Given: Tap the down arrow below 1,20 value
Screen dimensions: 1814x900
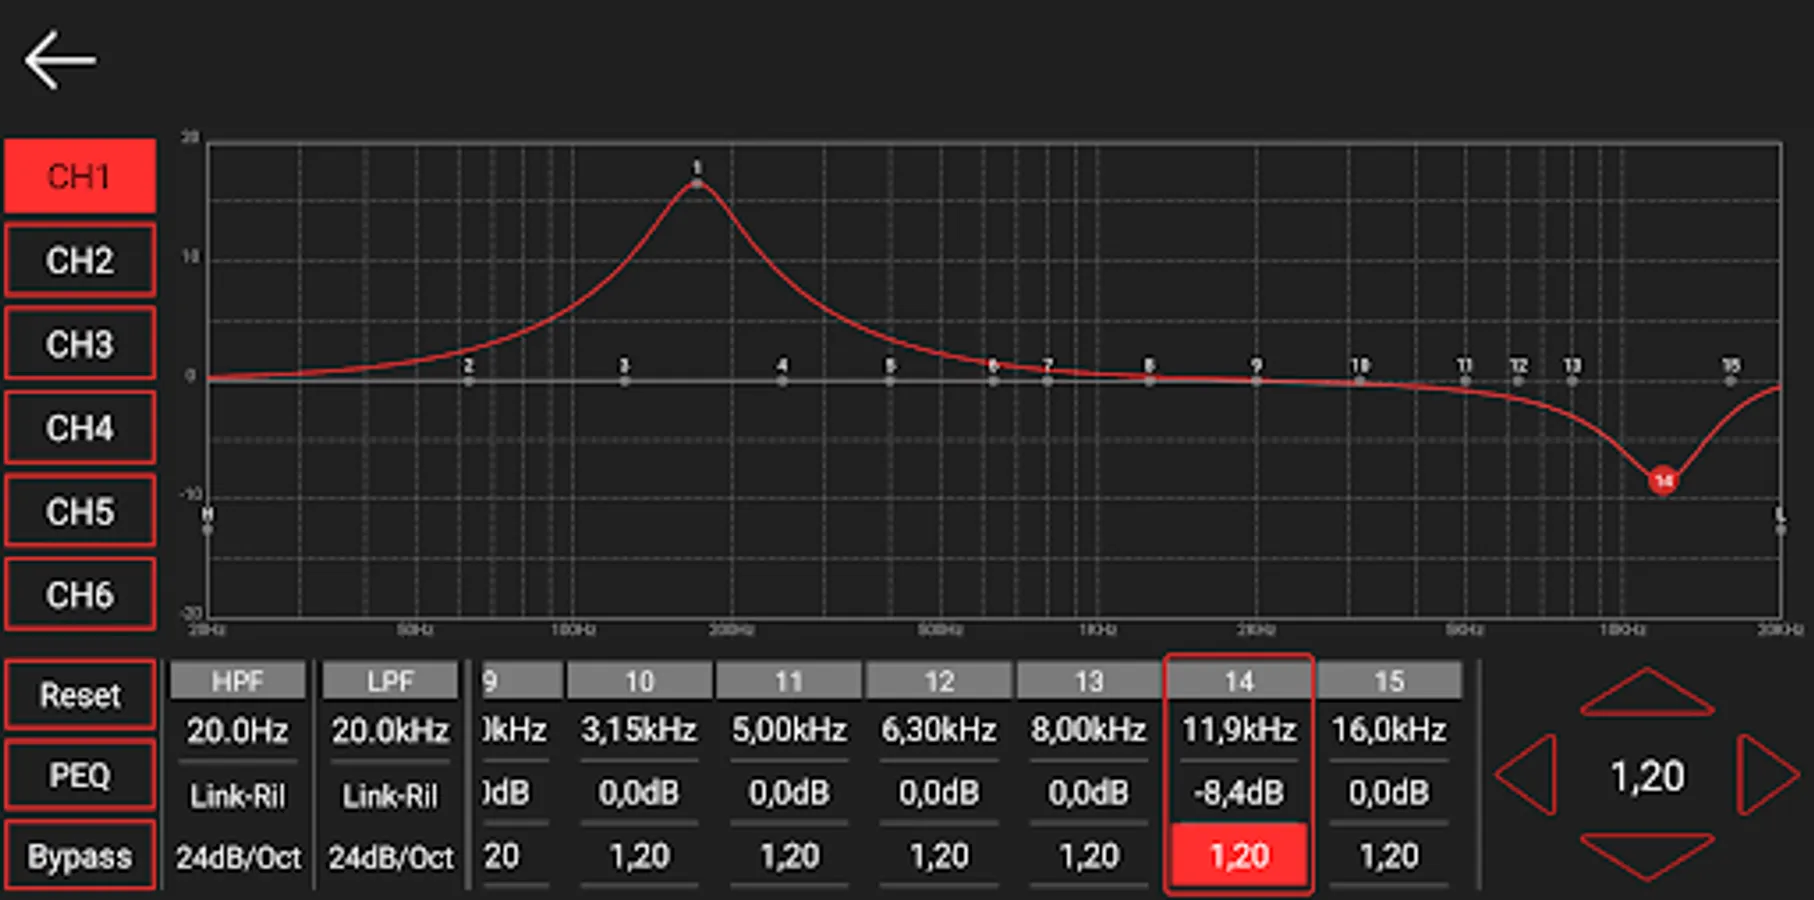Looking at the screenshot, I should 1646,856.
